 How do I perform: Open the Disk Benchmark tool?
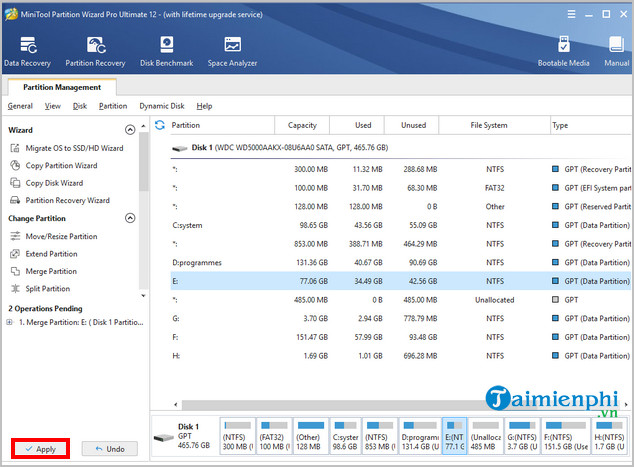(167, 51)
